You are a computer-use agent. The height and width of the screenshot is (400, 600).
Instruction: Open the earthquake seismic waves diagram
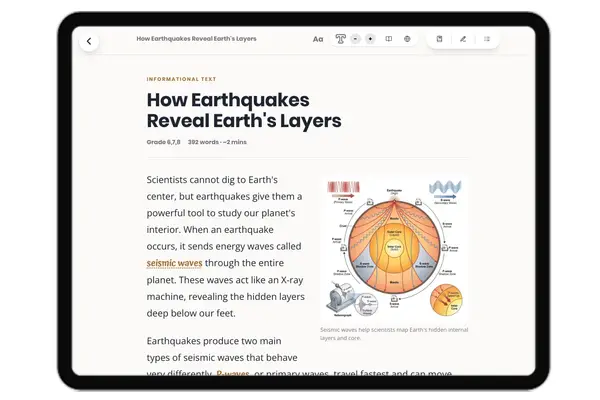coord(394,248)
